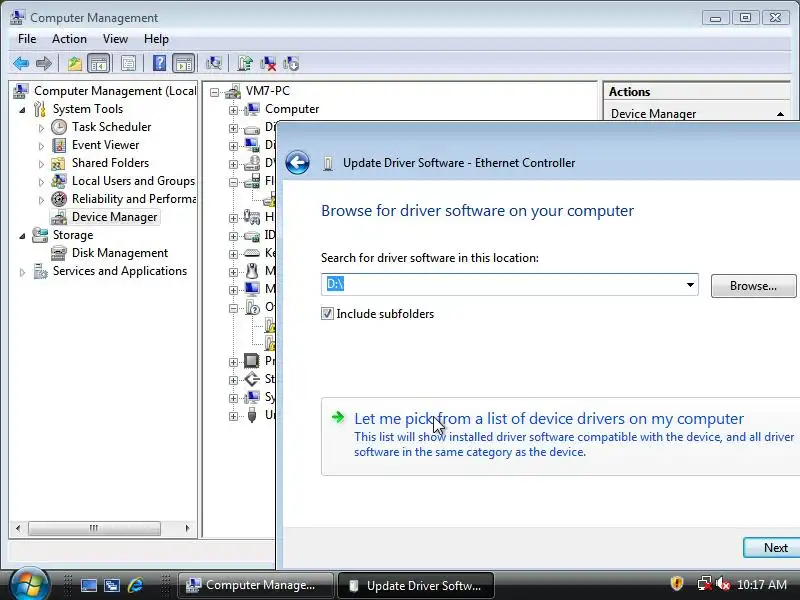
Task: Click the Switch between windows quick launch icon
Action: coord(112,585)
